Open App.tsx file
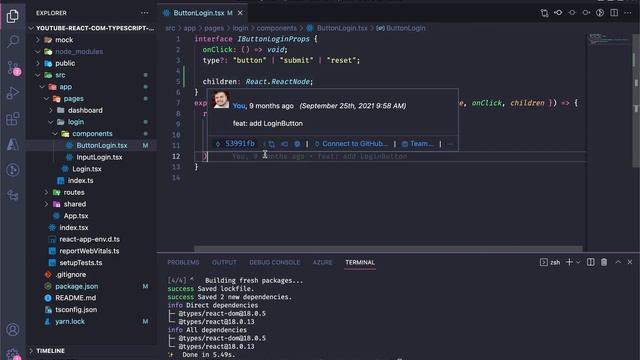Image resolution: width=640 pixels, height=360 pixels. click(x=76, y=216)
